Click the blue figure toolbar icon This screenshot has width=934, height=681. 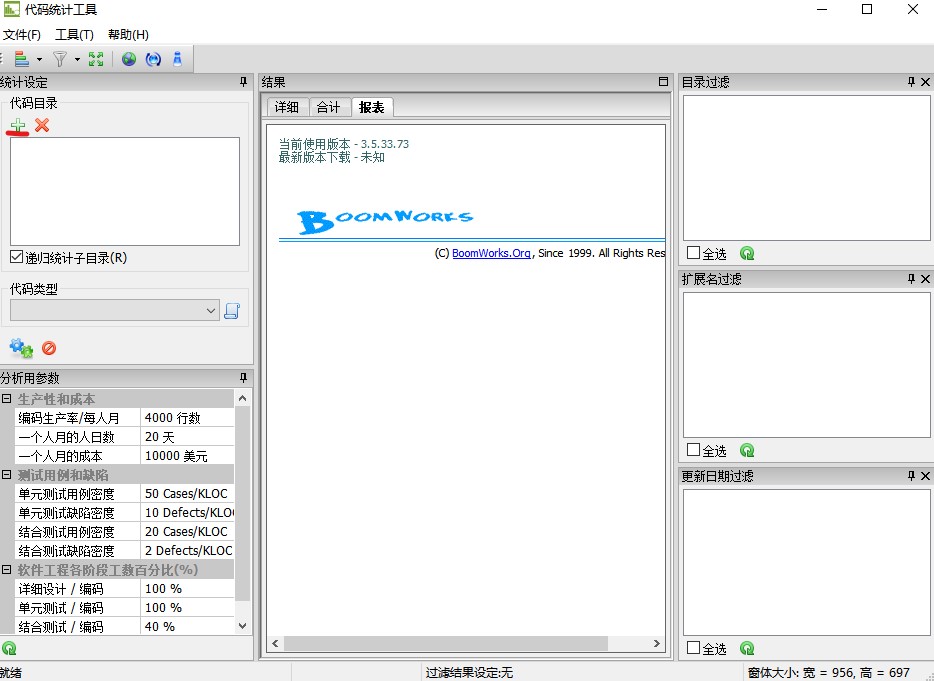click(x=178, y=59)
